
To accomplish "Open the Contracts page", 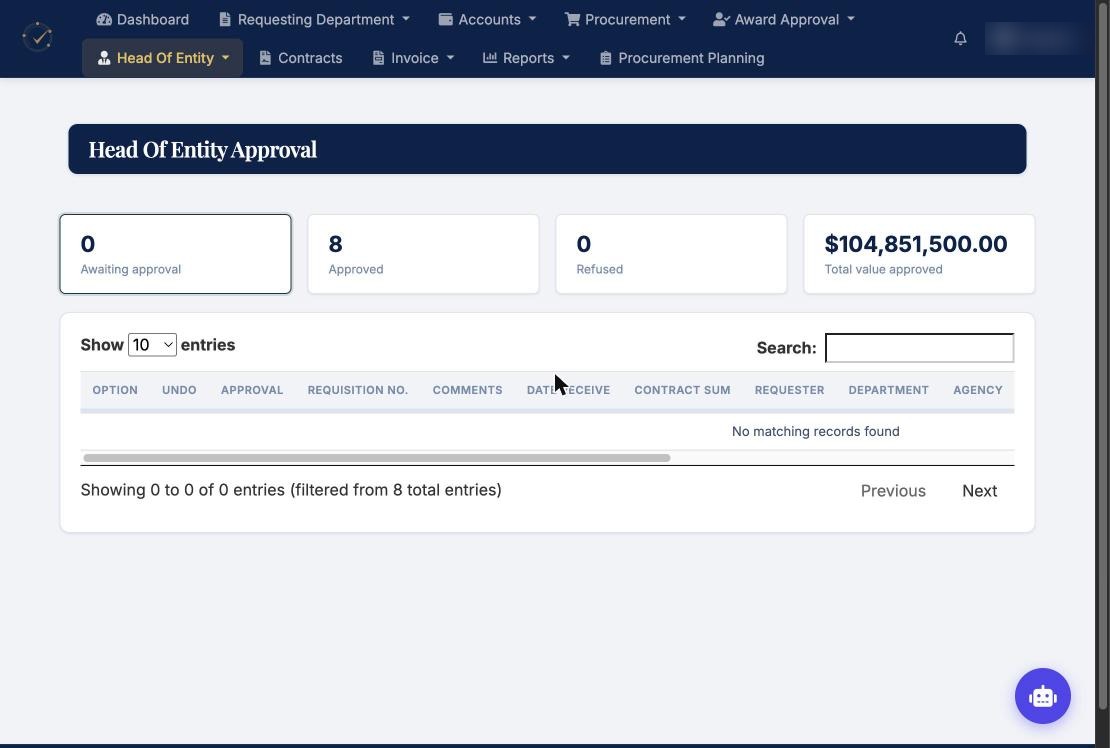I will coord(301,58).
